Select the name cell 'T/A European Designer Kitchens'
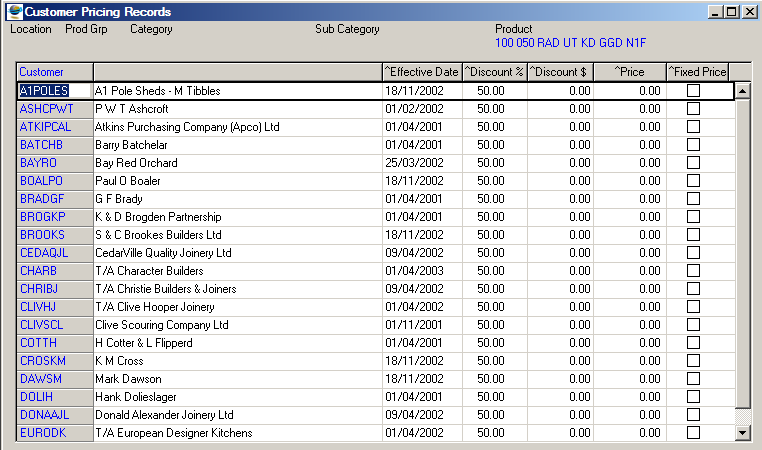This screenshot has height=450, width=762. pos(238,433)
